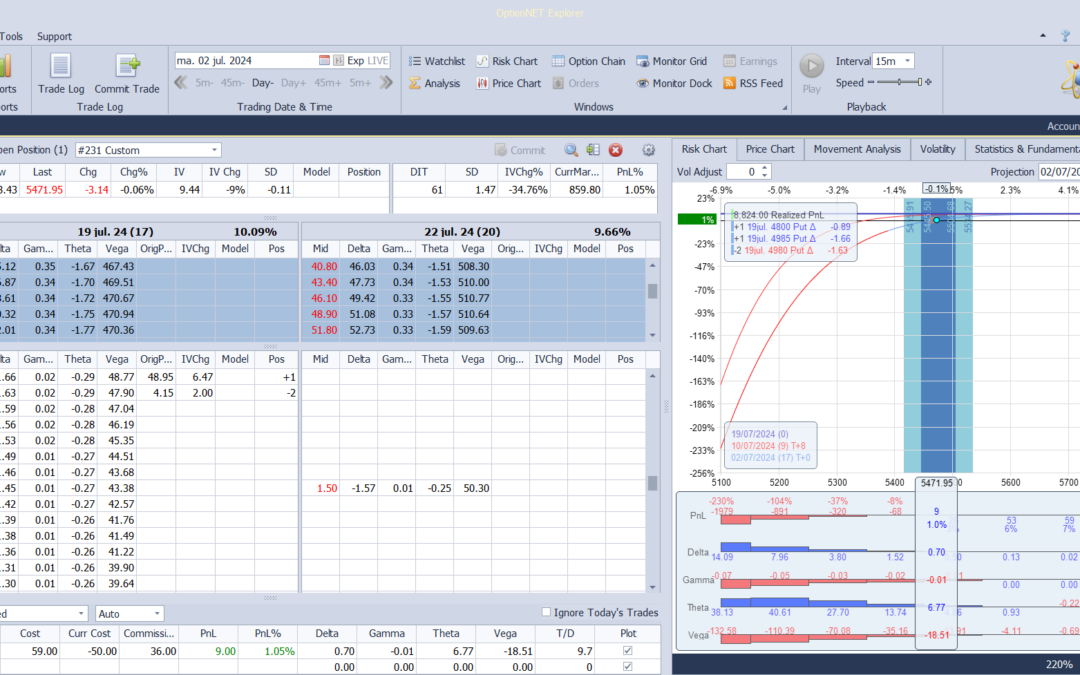Screen dimensions: 1080x675
Task: Toggle Plot checkbox for first position row
Action: pyautogui.click(x=627, y=650)
